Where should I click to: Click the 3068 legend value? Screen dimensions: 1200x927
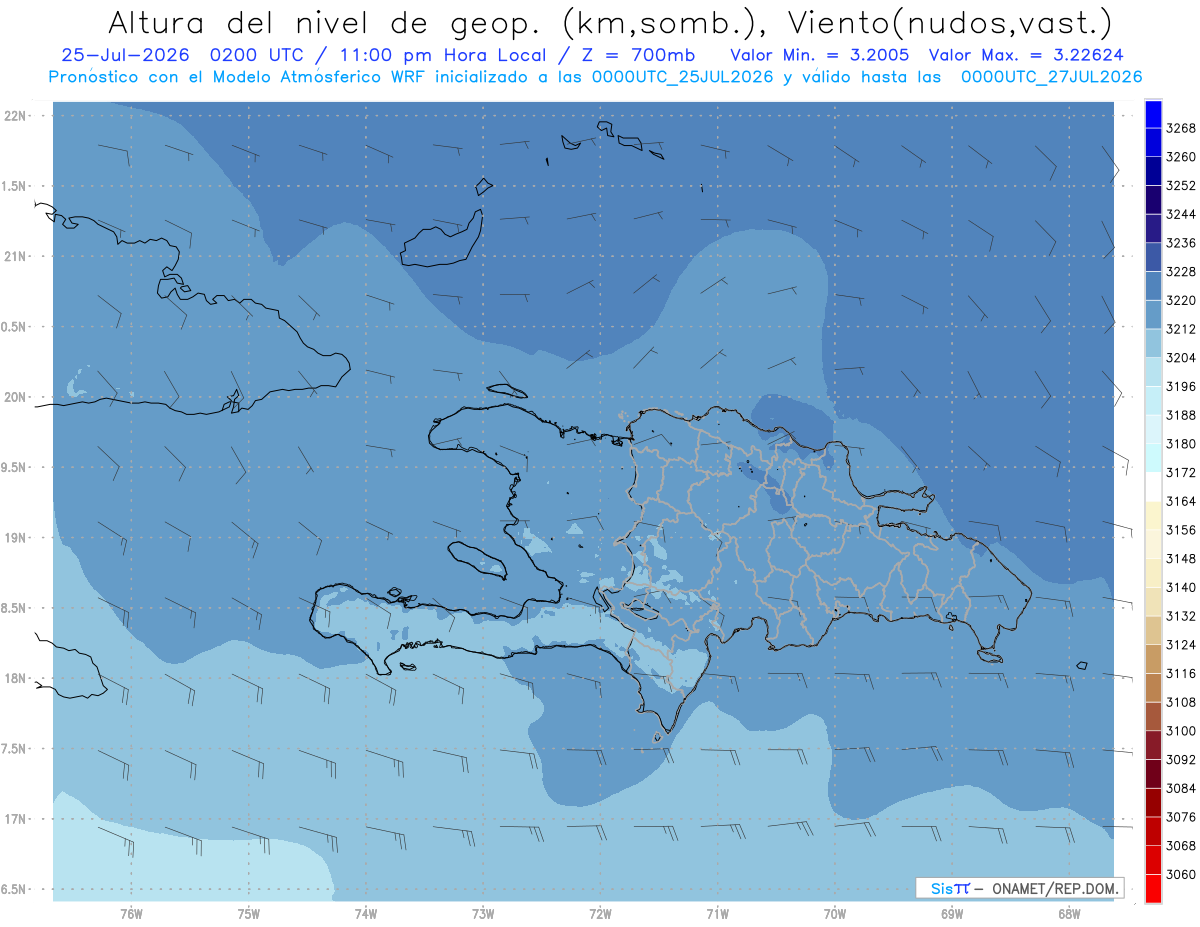[x=1181, y=845]
